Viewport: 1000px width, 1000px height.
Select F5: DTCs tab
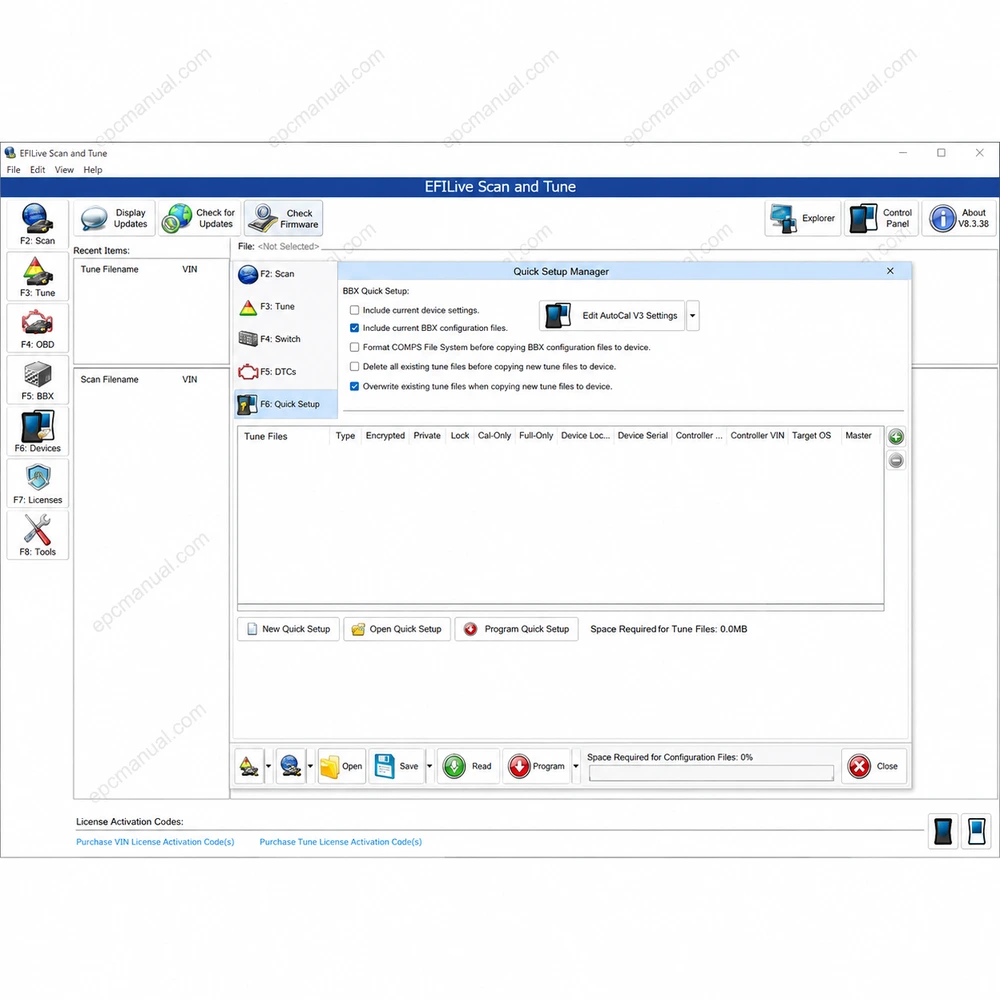coord(285,372)
